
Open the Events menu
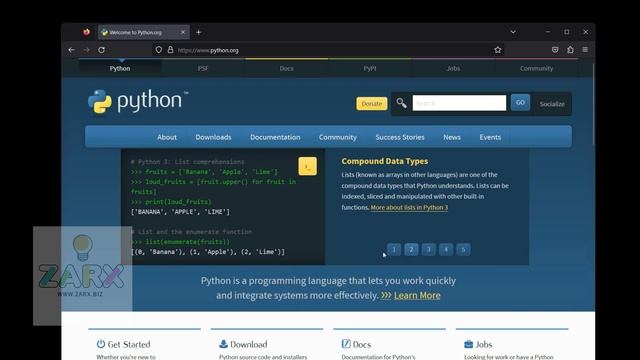tap(490, 137)
